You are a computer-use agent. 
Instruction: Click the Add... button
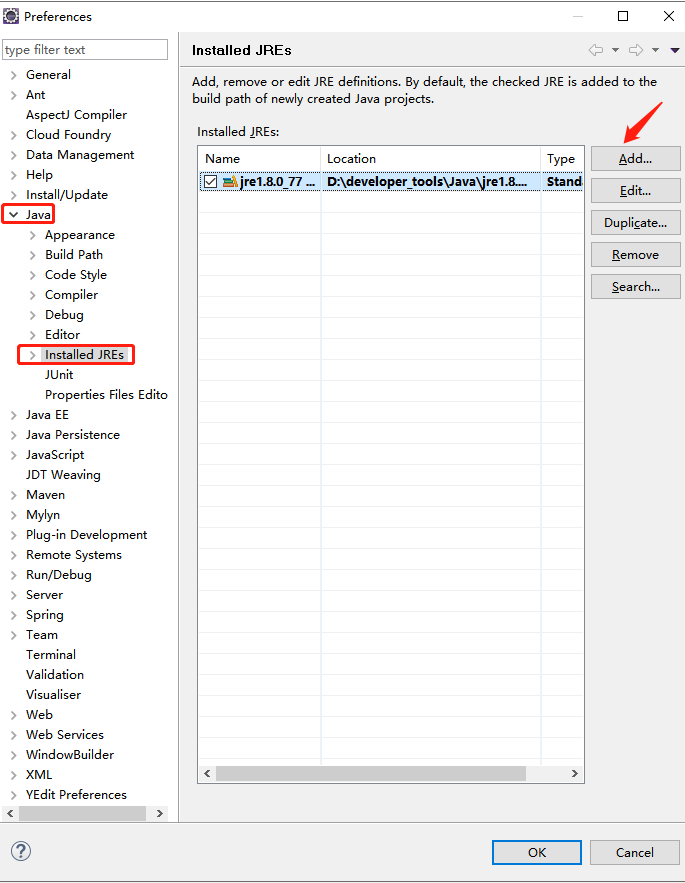coord(635,159)
